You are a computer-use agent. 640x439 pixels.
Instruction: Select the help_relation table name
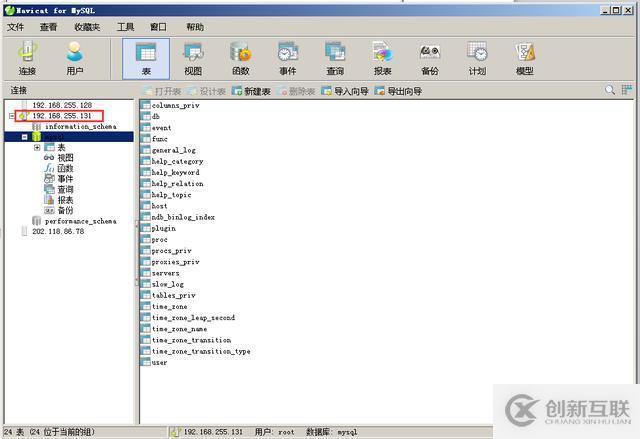click(x=178, y=184)
